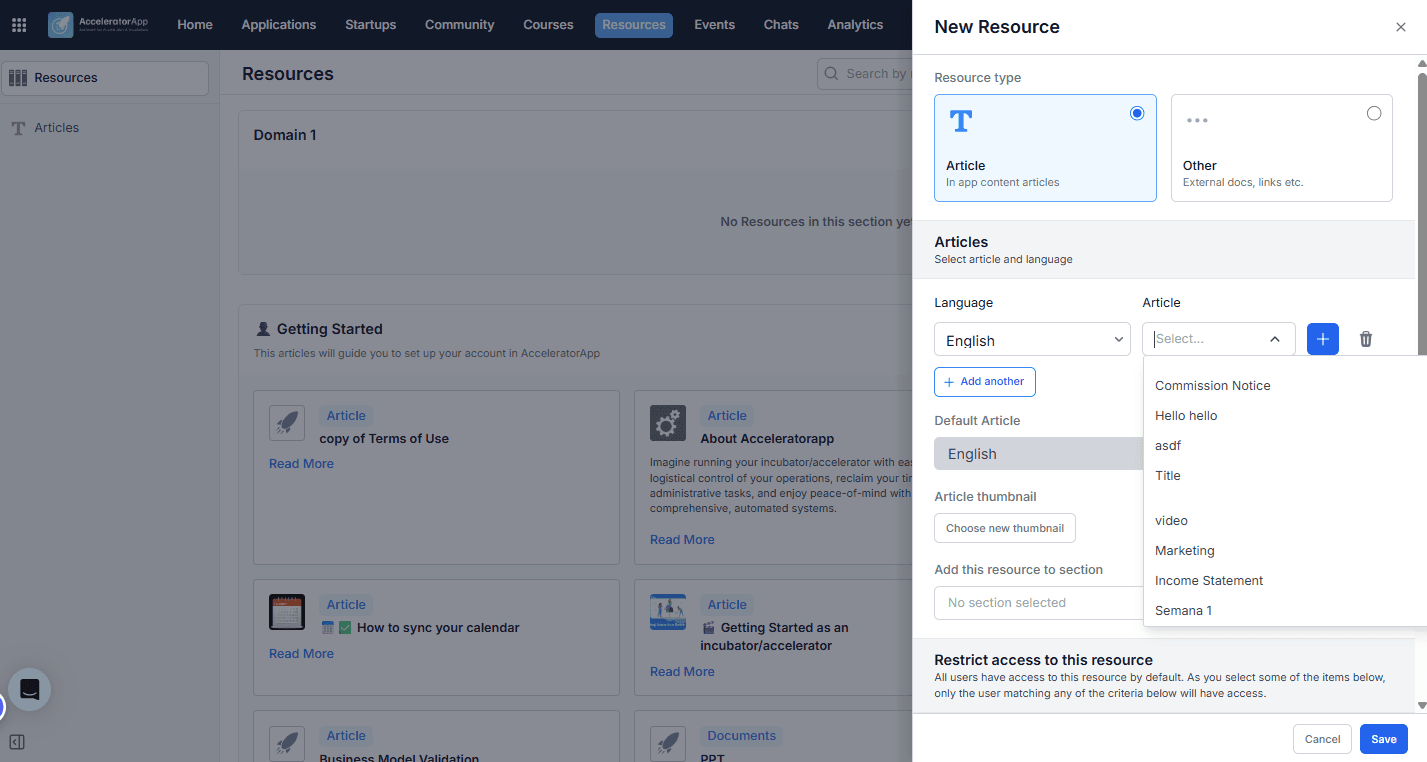This screenshot has height=762, width=1427.
Task: Open the 'No section selected' dropdown
Action: [x=1038, y=603]
